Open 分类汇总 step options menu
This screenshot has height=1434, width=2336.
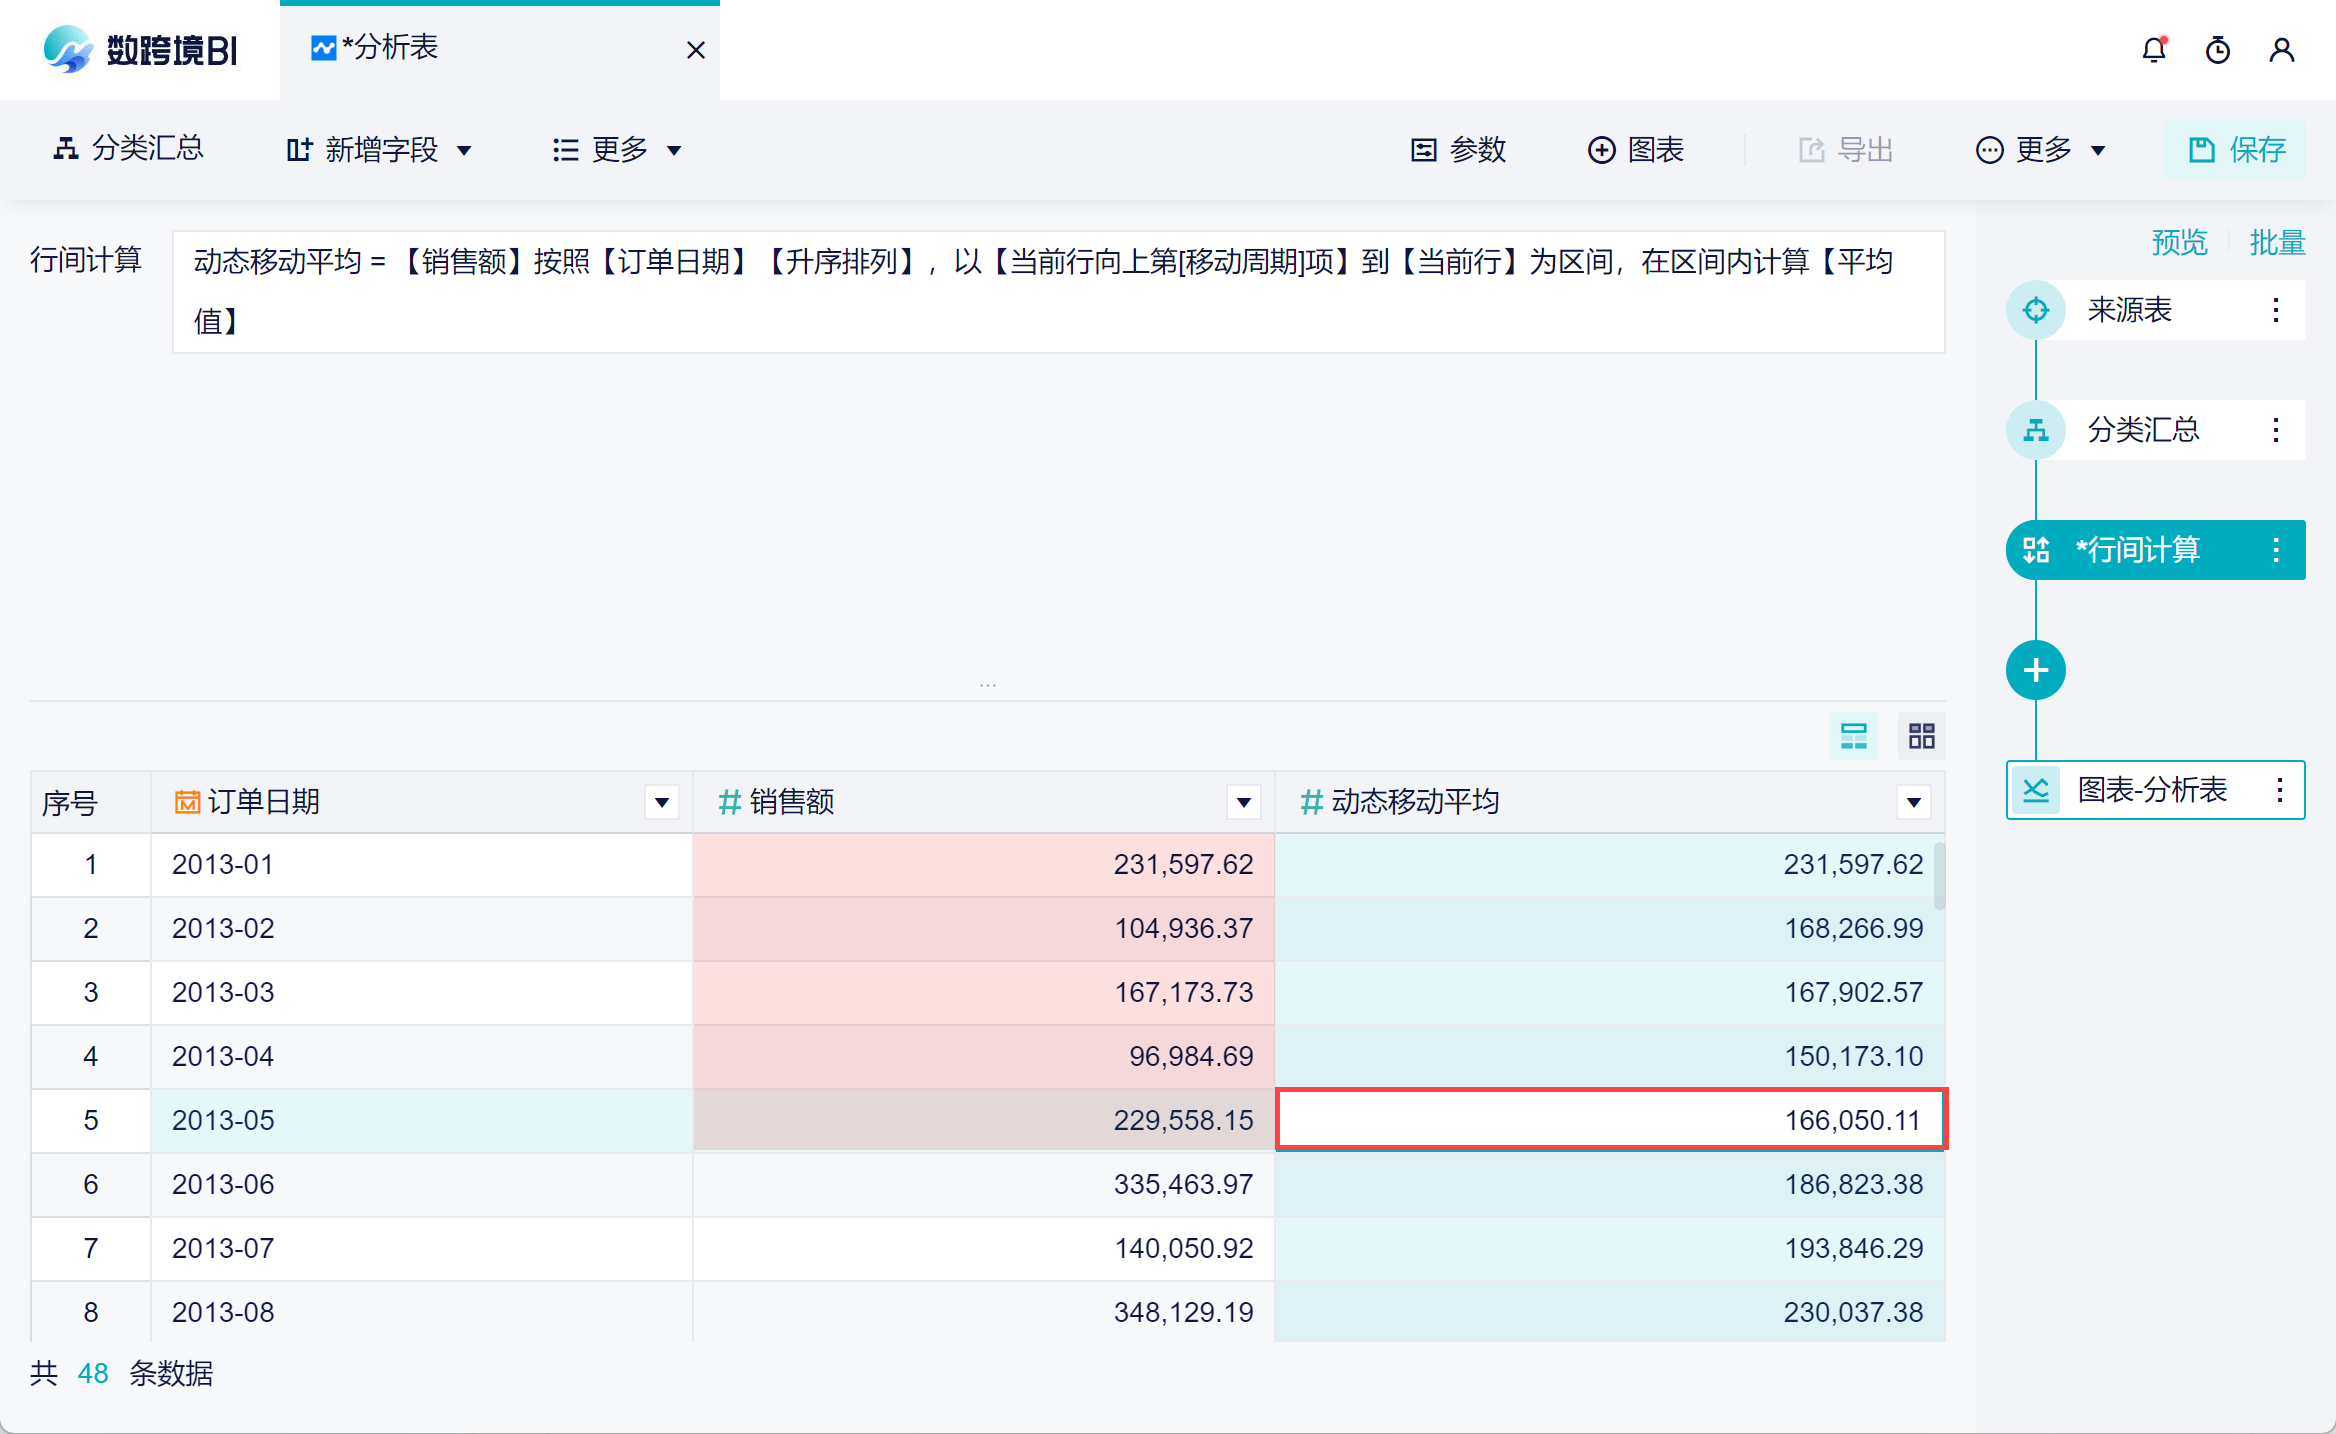click(2275, 430)
